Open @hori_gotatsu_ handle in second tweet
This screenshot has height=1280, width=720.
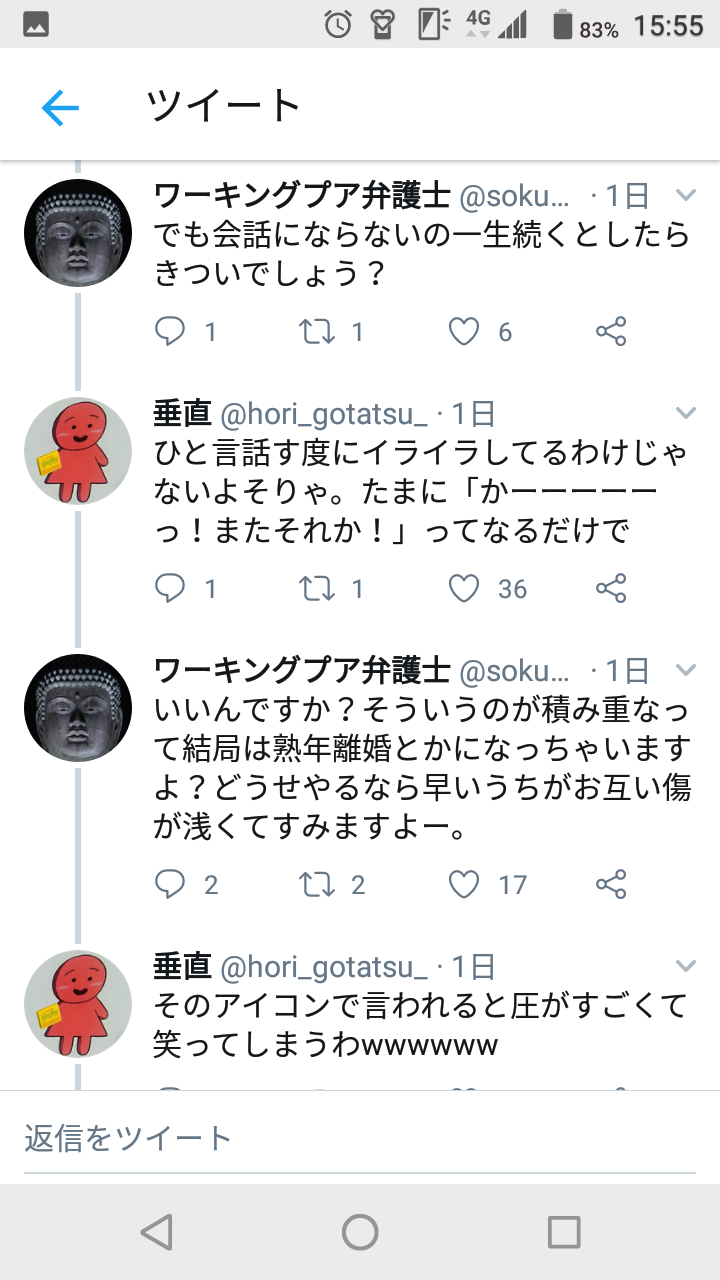tap(323, 413)
